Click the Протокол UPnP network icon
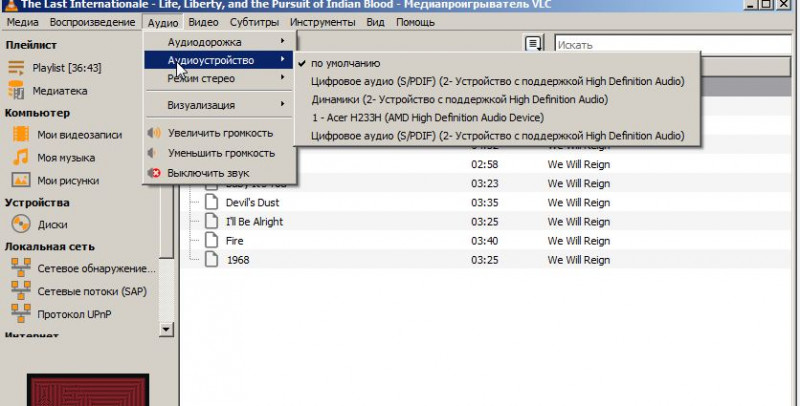The image size is (800, 406). pyautogui.click(x=21, y=314)
